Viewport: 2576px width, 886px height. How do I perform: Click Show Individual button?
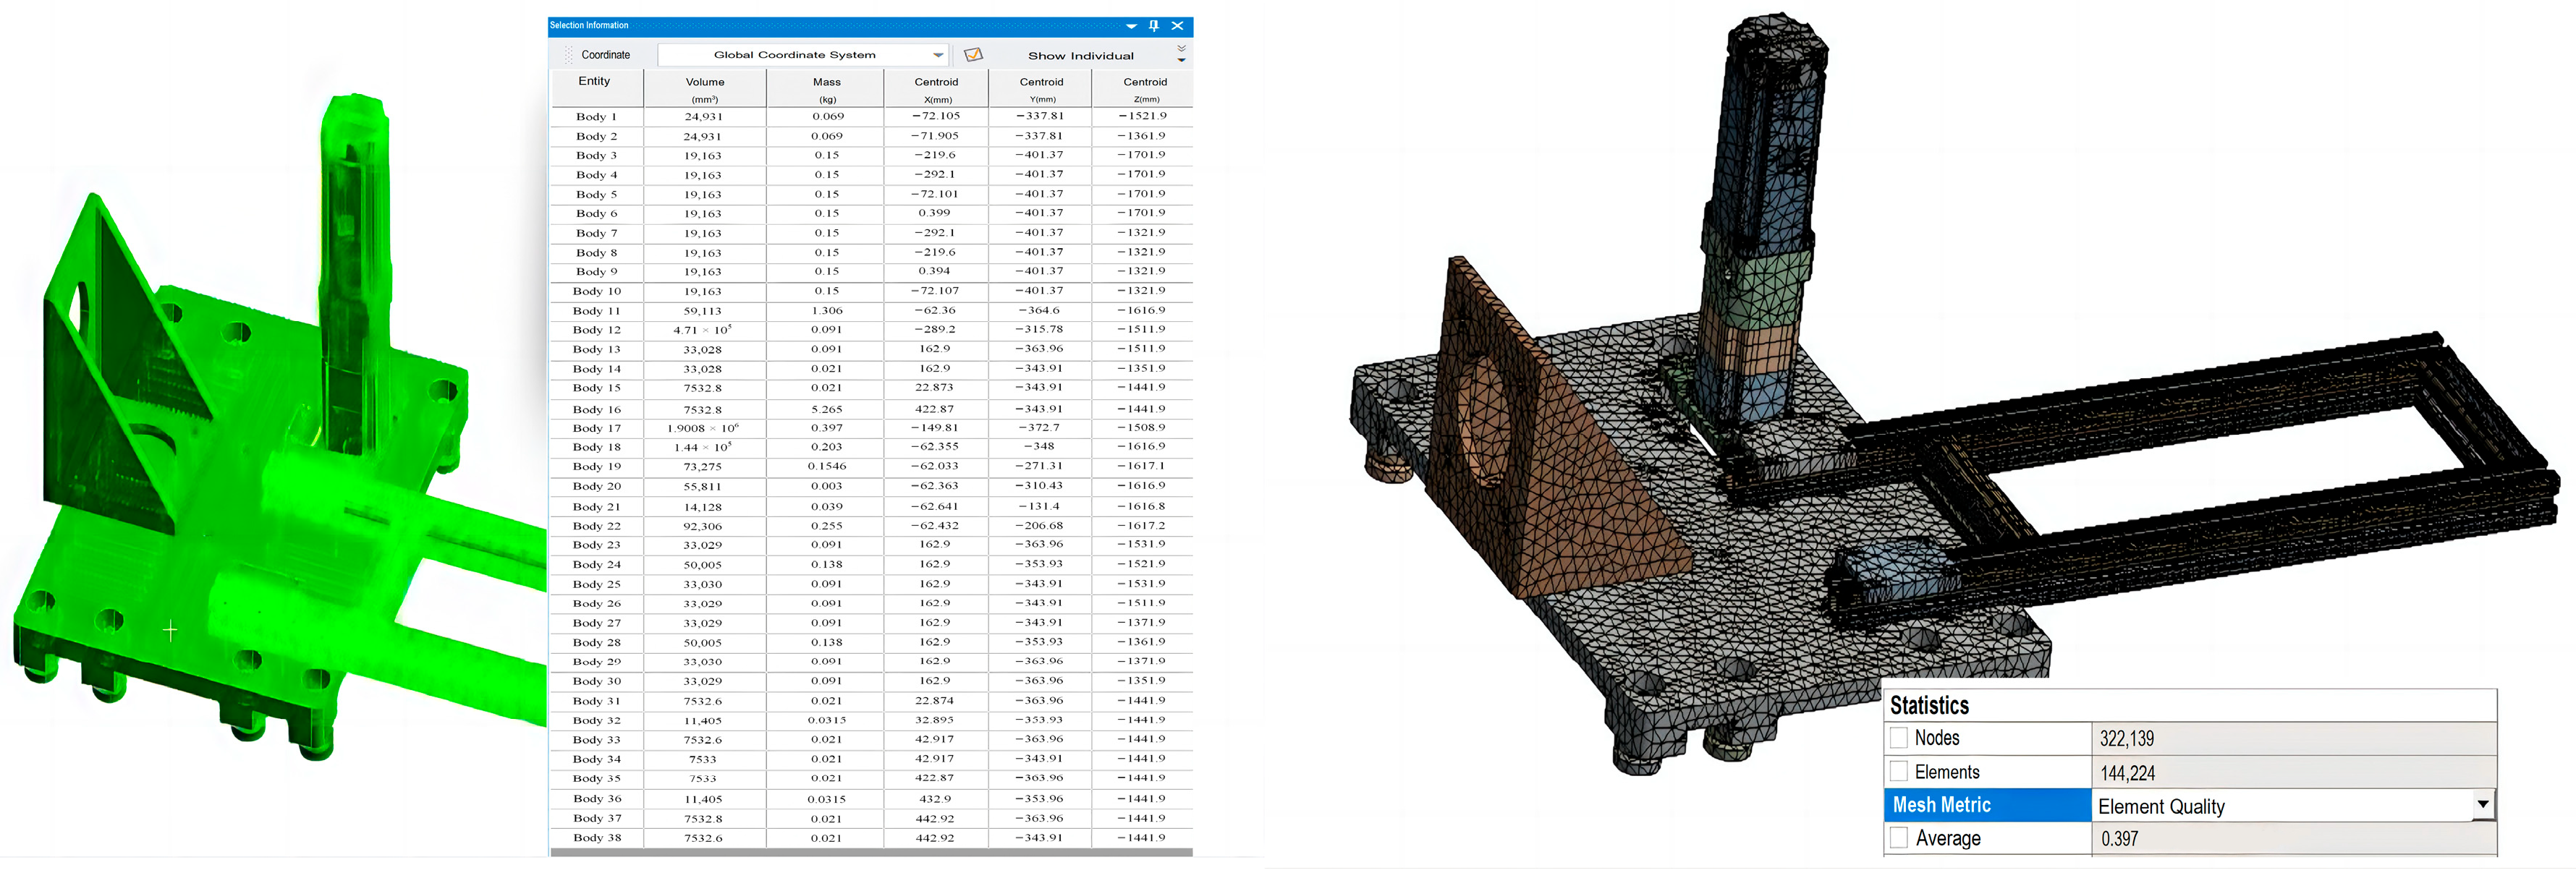tap(1080, 56)
